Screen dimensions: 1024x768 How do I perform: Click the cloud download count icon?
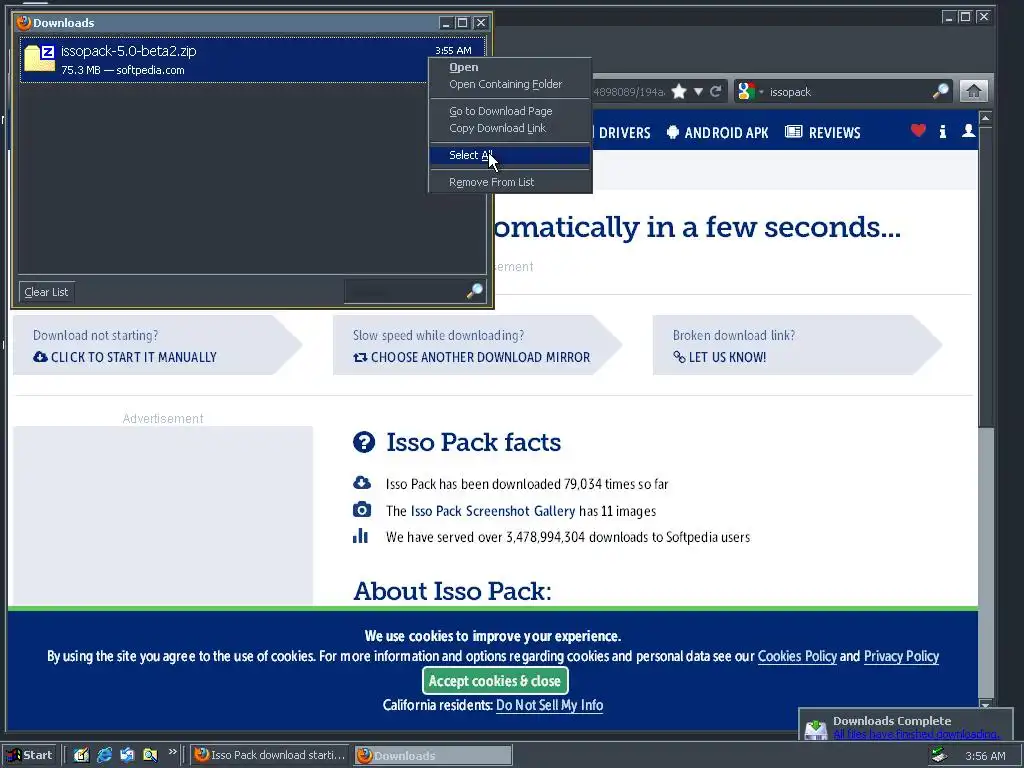click(362, 483)
